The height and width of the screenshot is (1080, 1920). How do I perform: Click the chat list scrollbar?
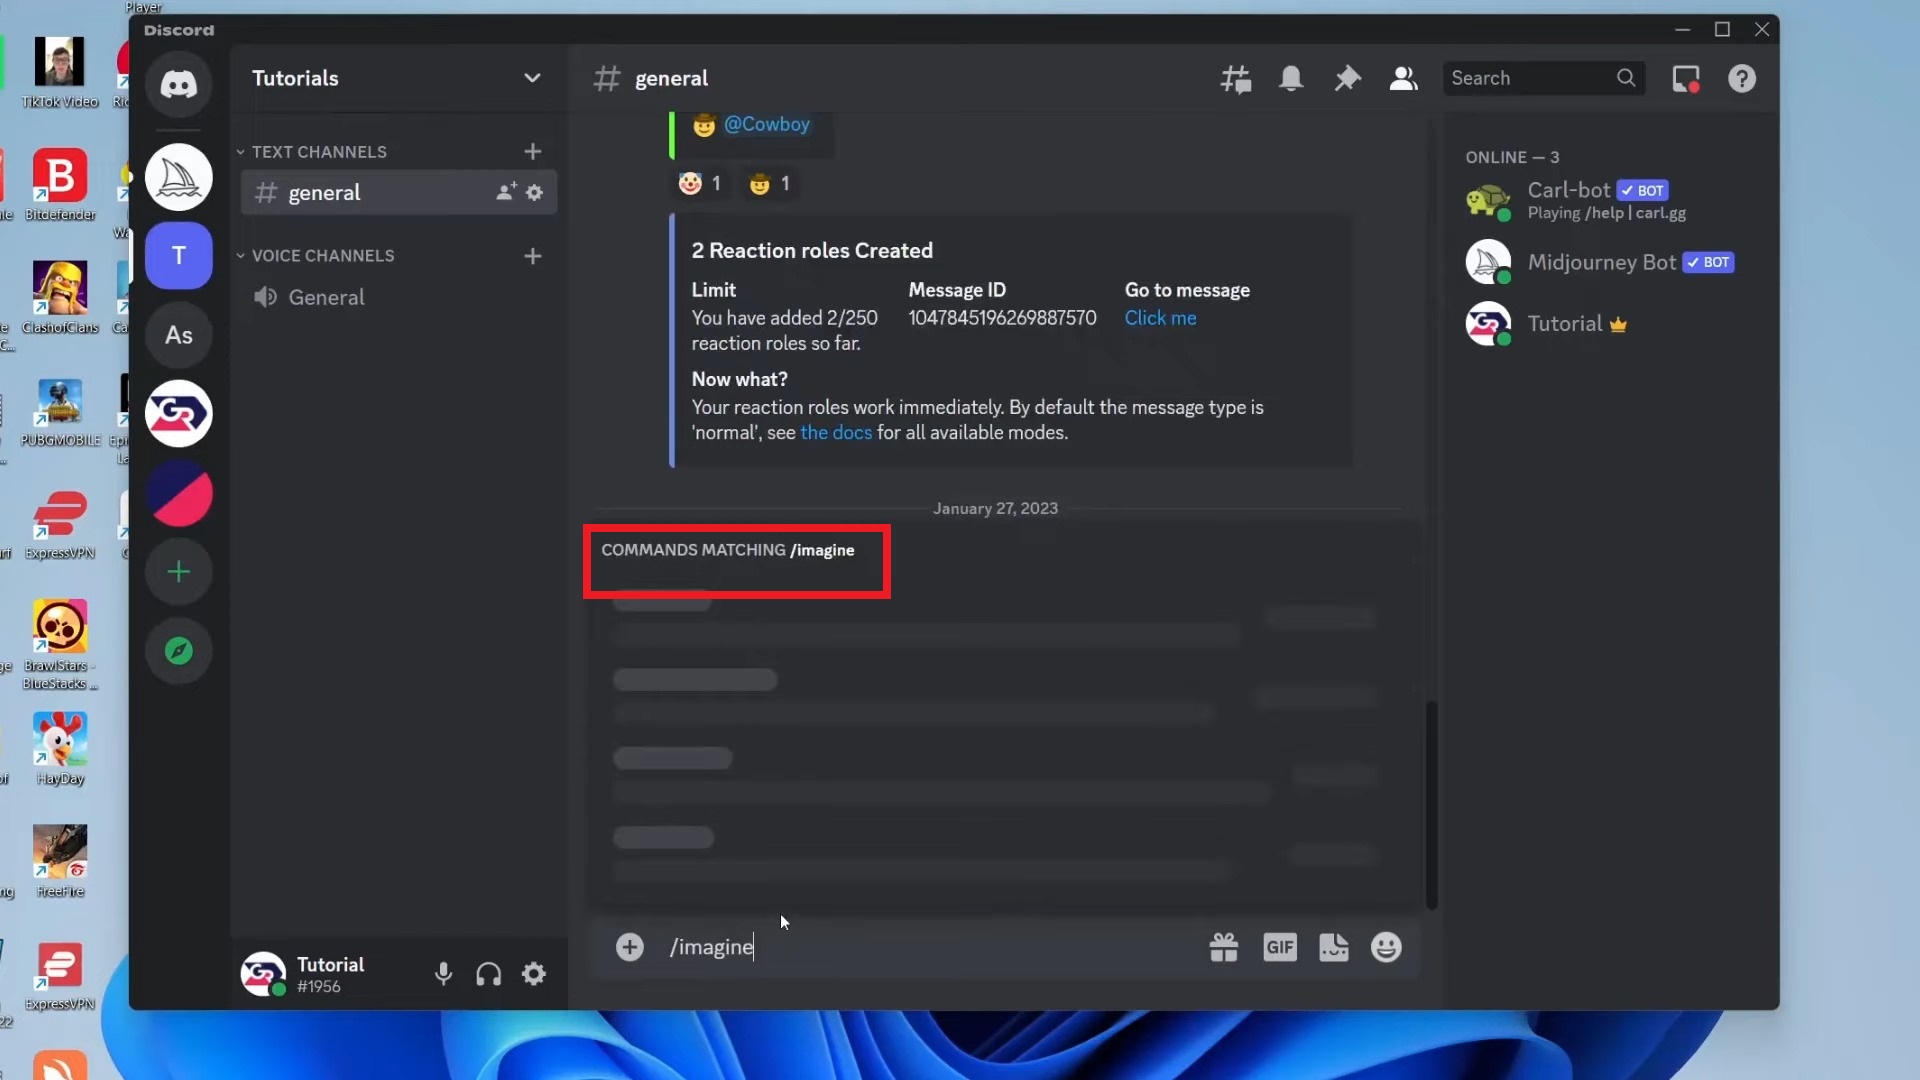[x=1431, y=804]
